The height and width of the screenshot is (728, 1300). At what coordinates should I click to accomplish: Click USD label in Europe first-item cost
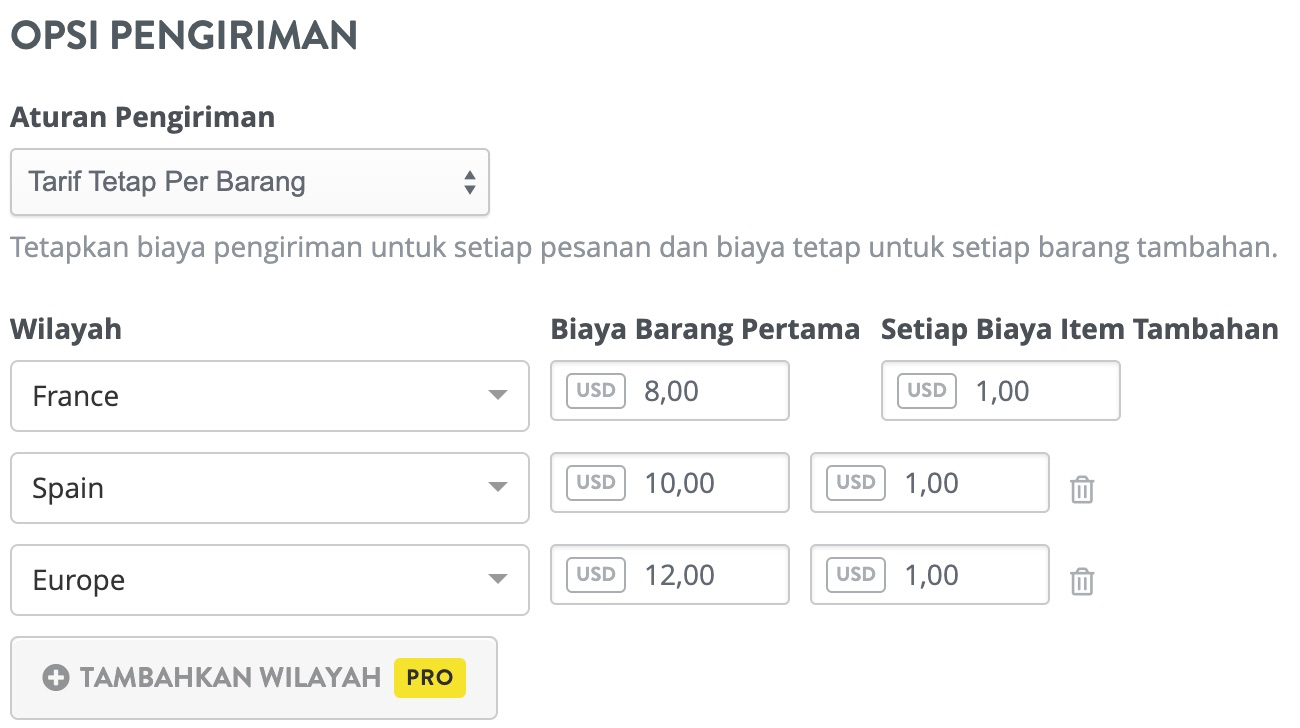(596, 574)
